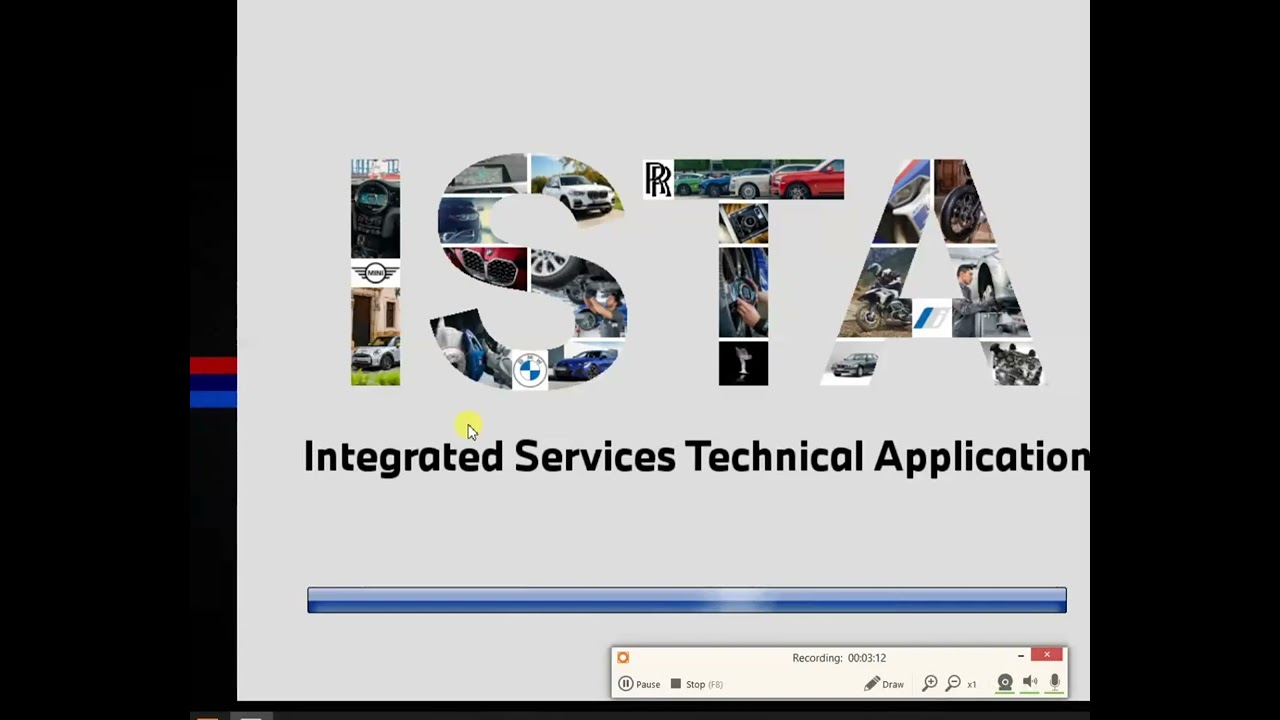Click the recorder app logo icon
The height and width of the screenshot is (720, 1280).
point(623,657)
